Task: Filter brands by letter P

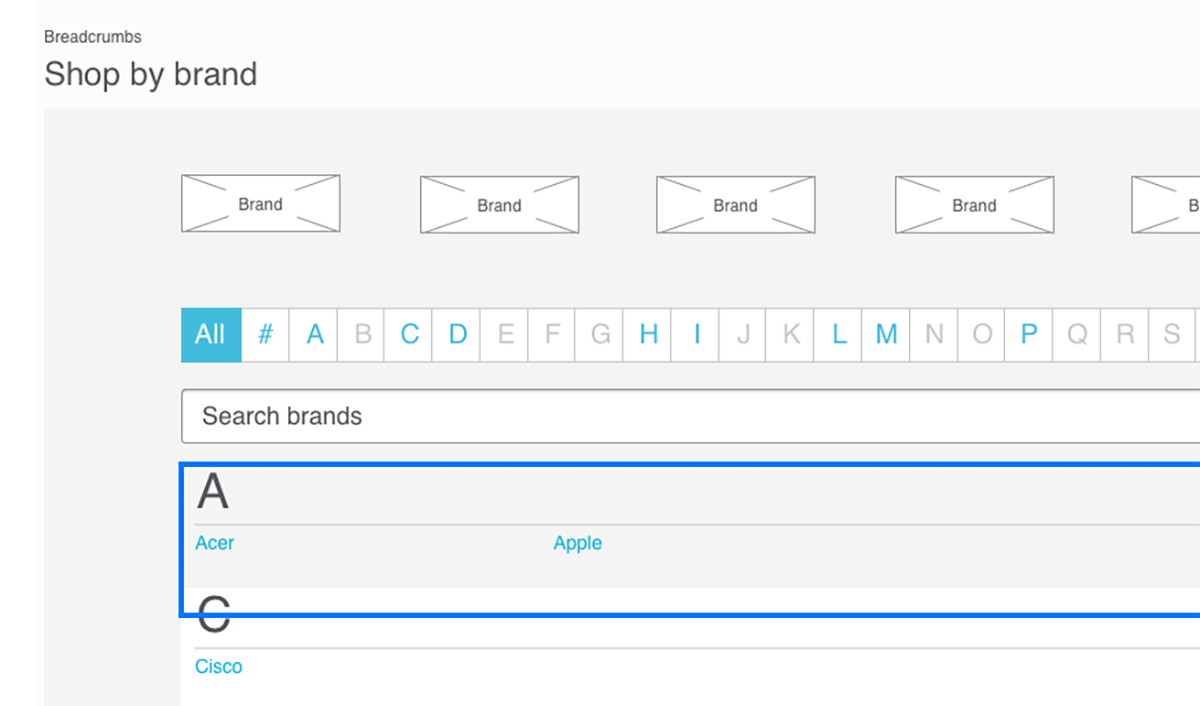Action: tap(1029, 334)
